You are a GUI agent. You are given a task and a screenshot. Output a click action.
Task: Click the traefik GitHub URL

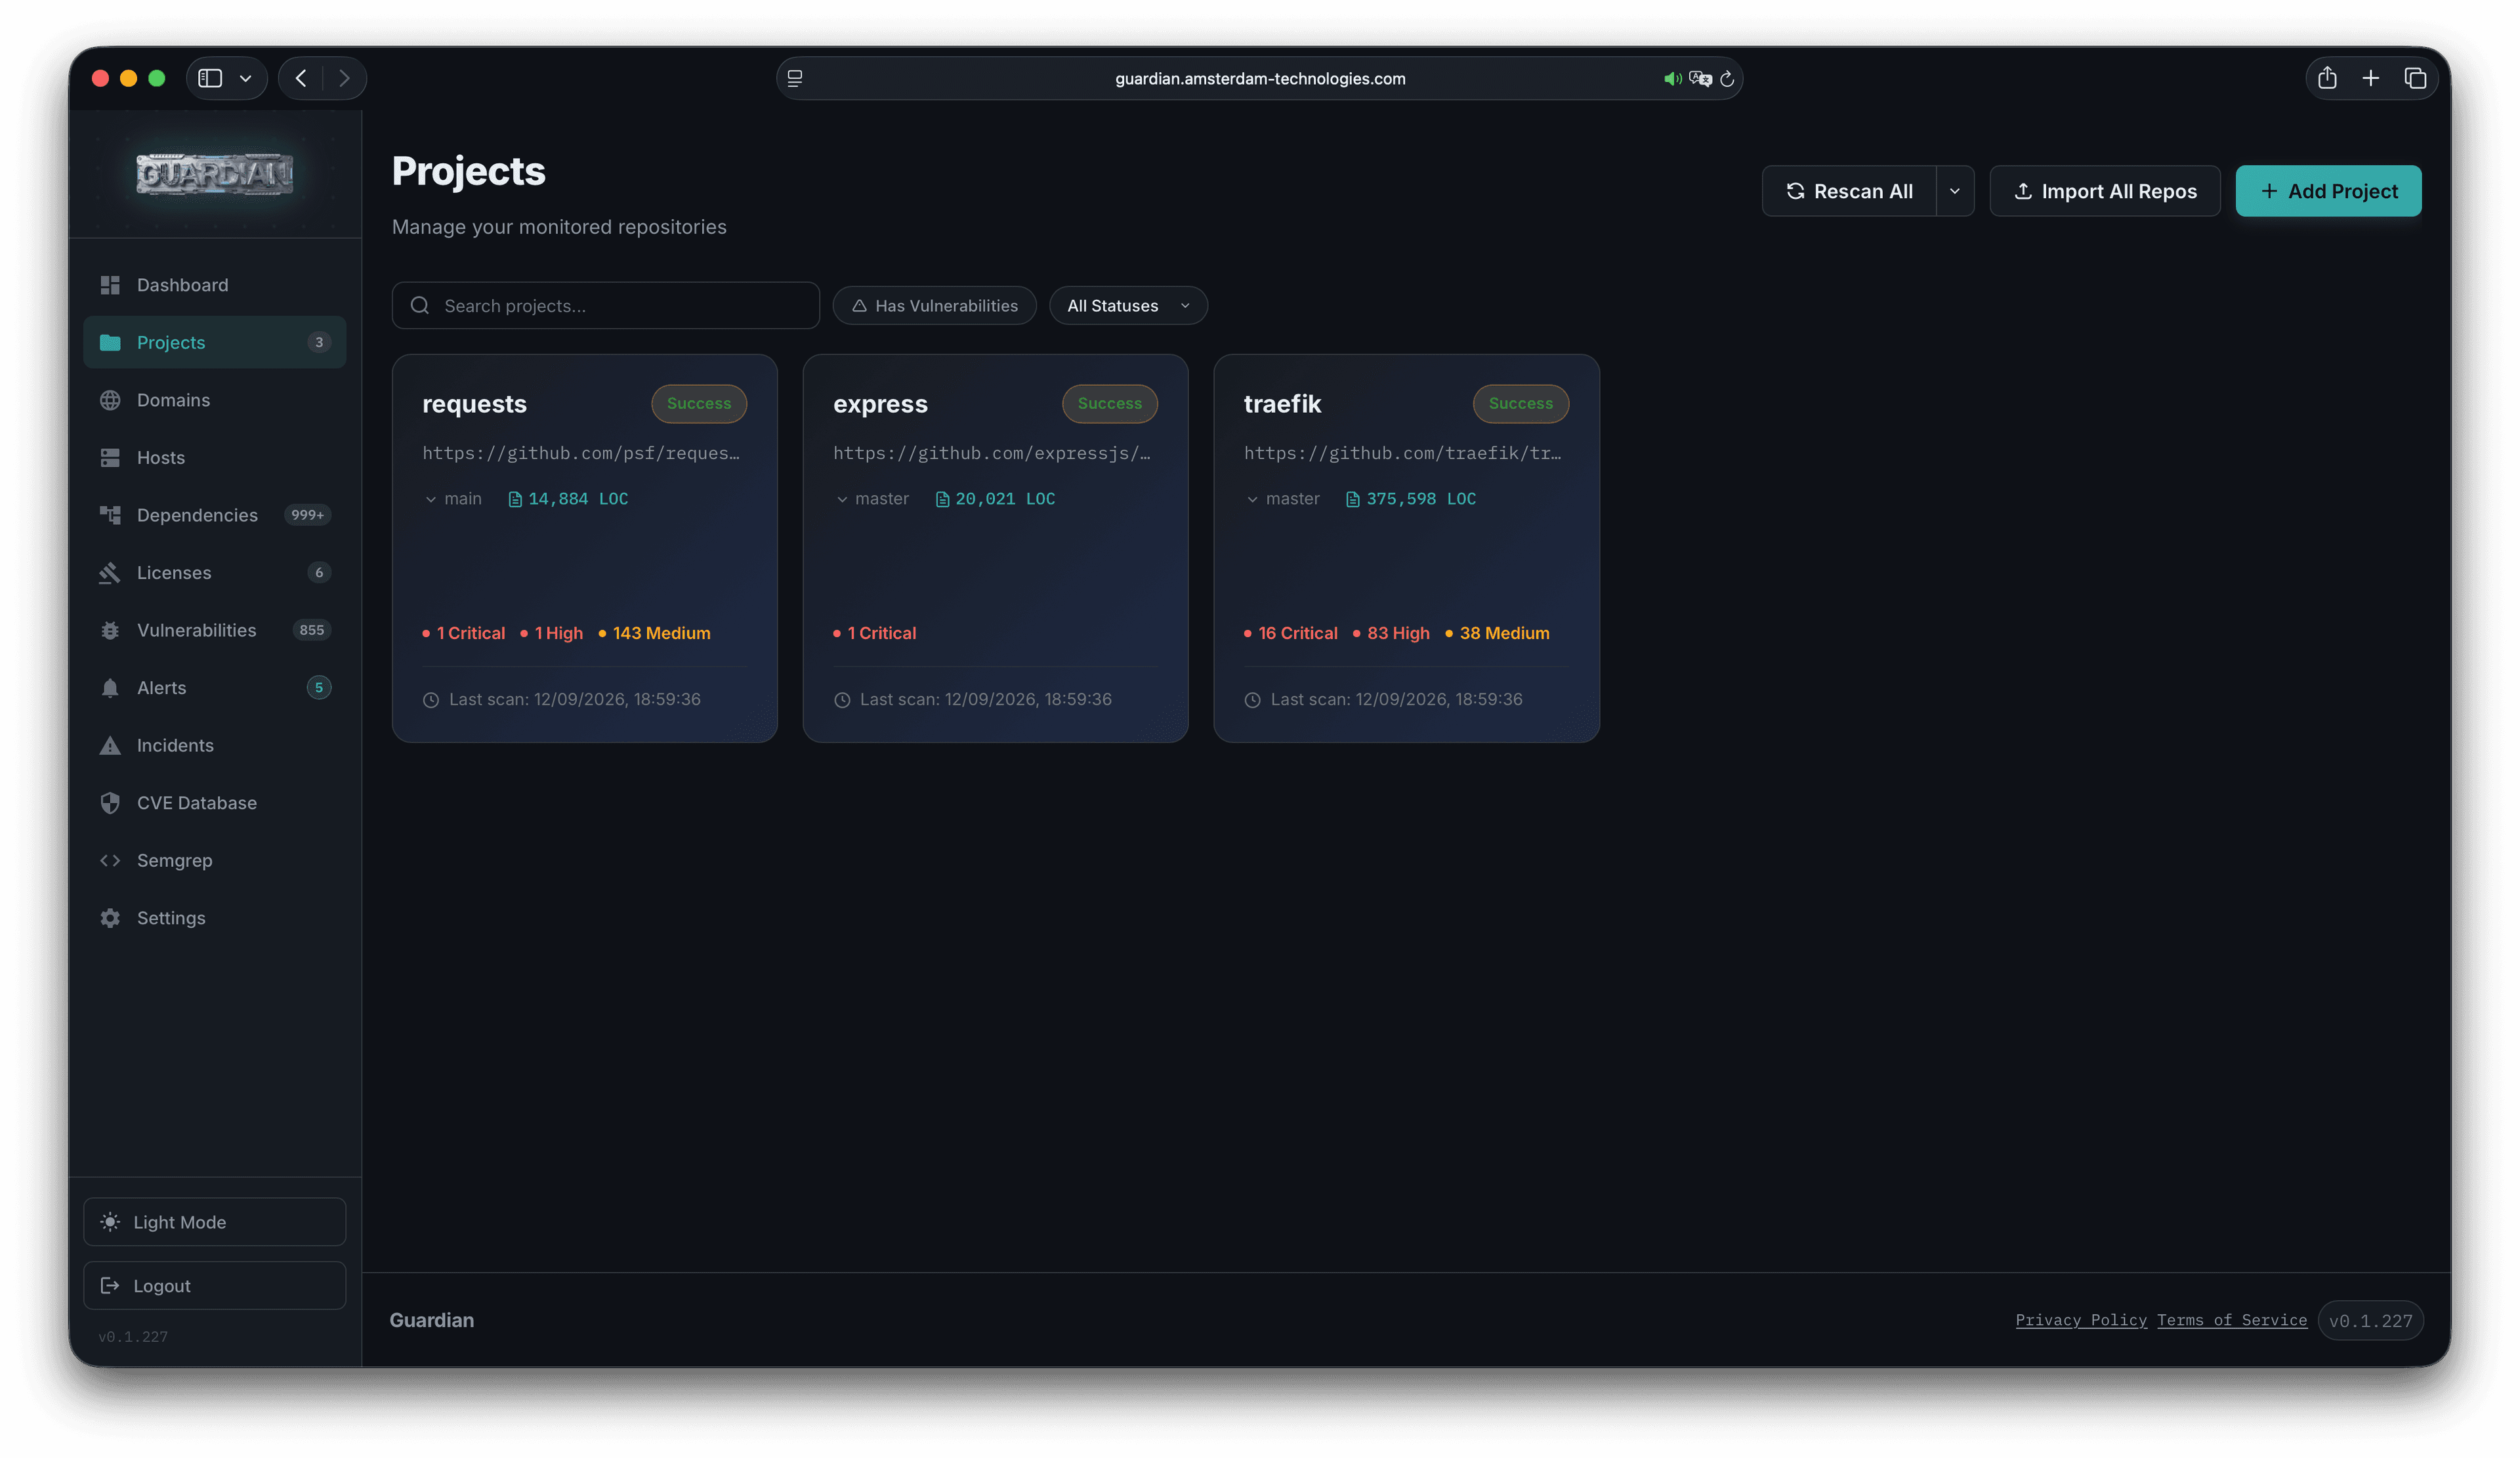pyautogui.click(x=1402, y=453)
